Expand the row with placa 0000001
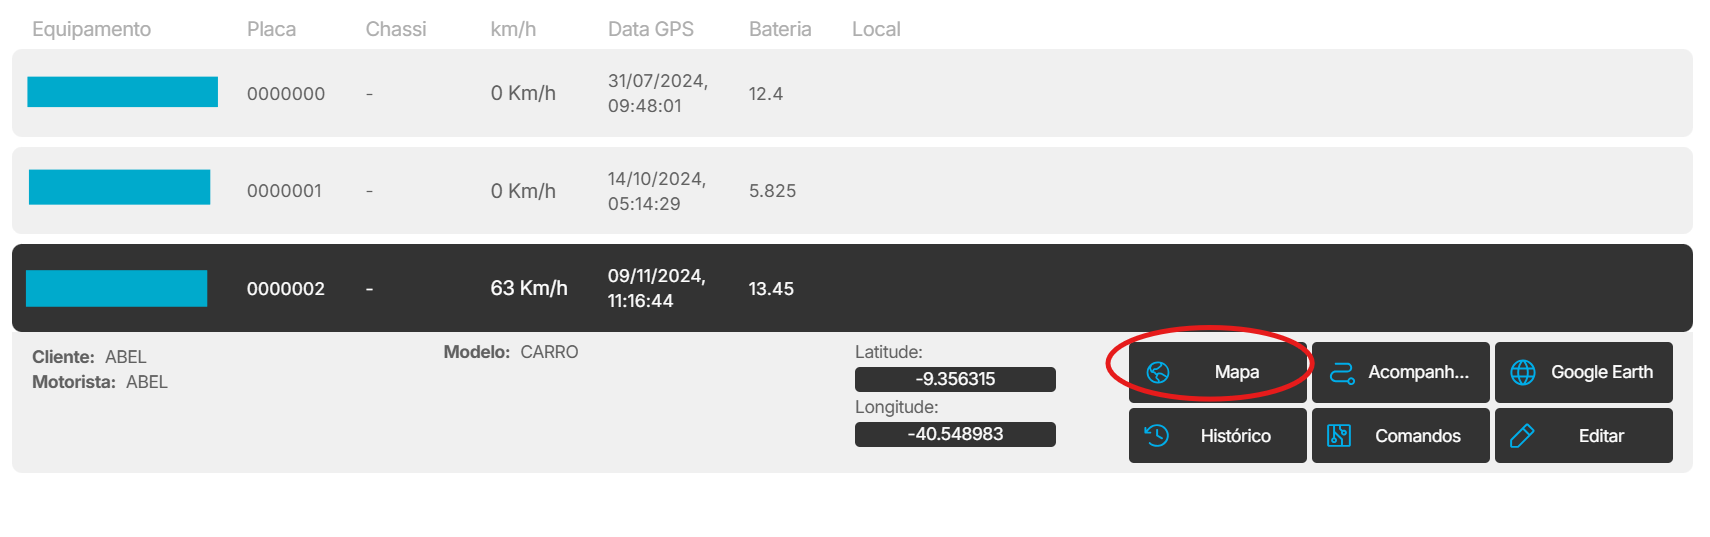The image size is (1710, 537). [284, 191]
